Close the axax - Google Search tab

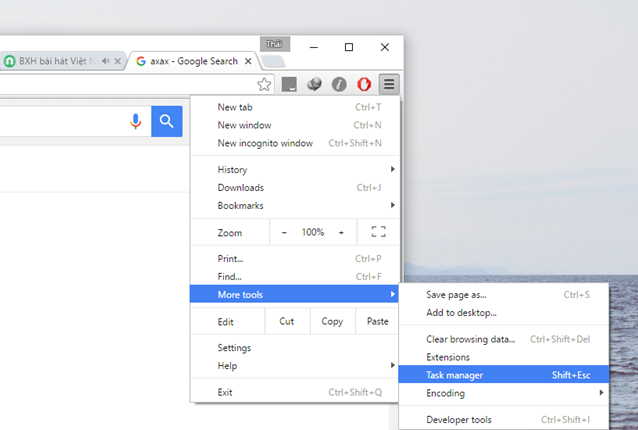(248, 61)
